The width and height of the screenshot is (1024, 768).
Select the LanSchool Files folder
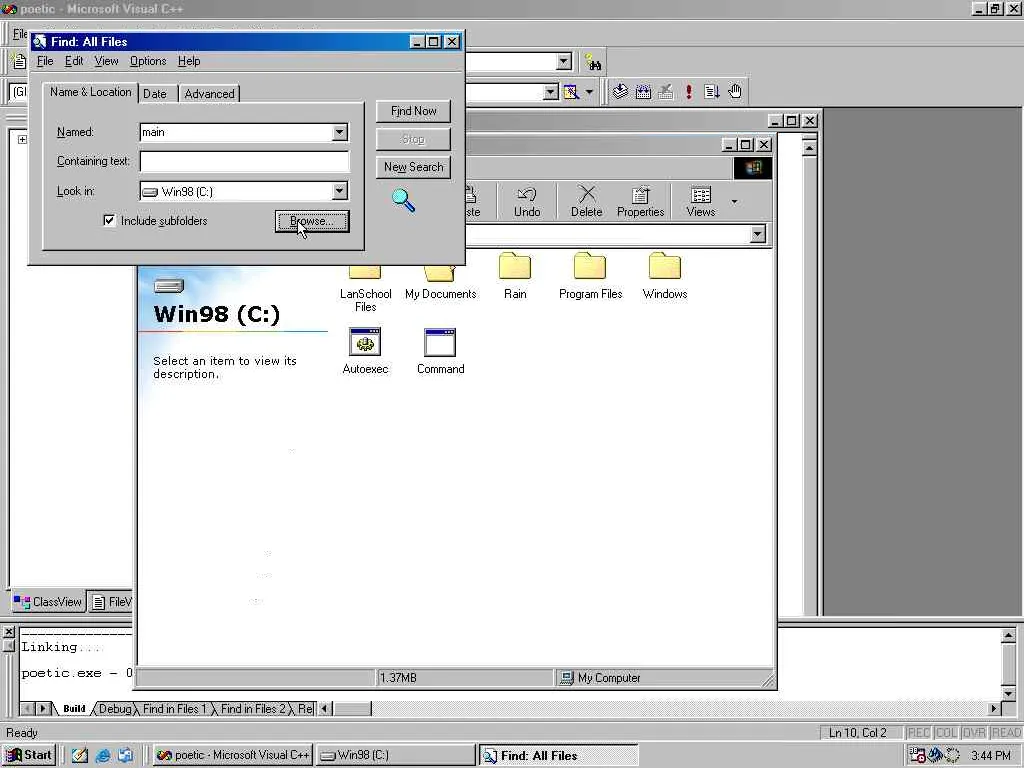point(365,290)
